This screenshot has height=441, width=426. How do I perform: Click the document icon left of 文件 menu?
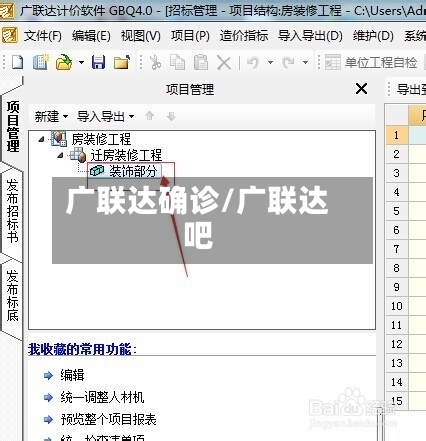coord(9,35)
